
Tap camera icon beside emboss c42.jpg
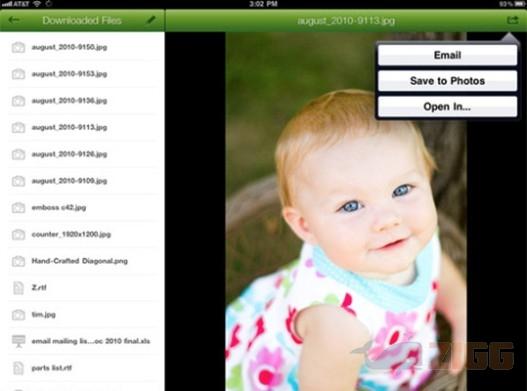point(18,207)
